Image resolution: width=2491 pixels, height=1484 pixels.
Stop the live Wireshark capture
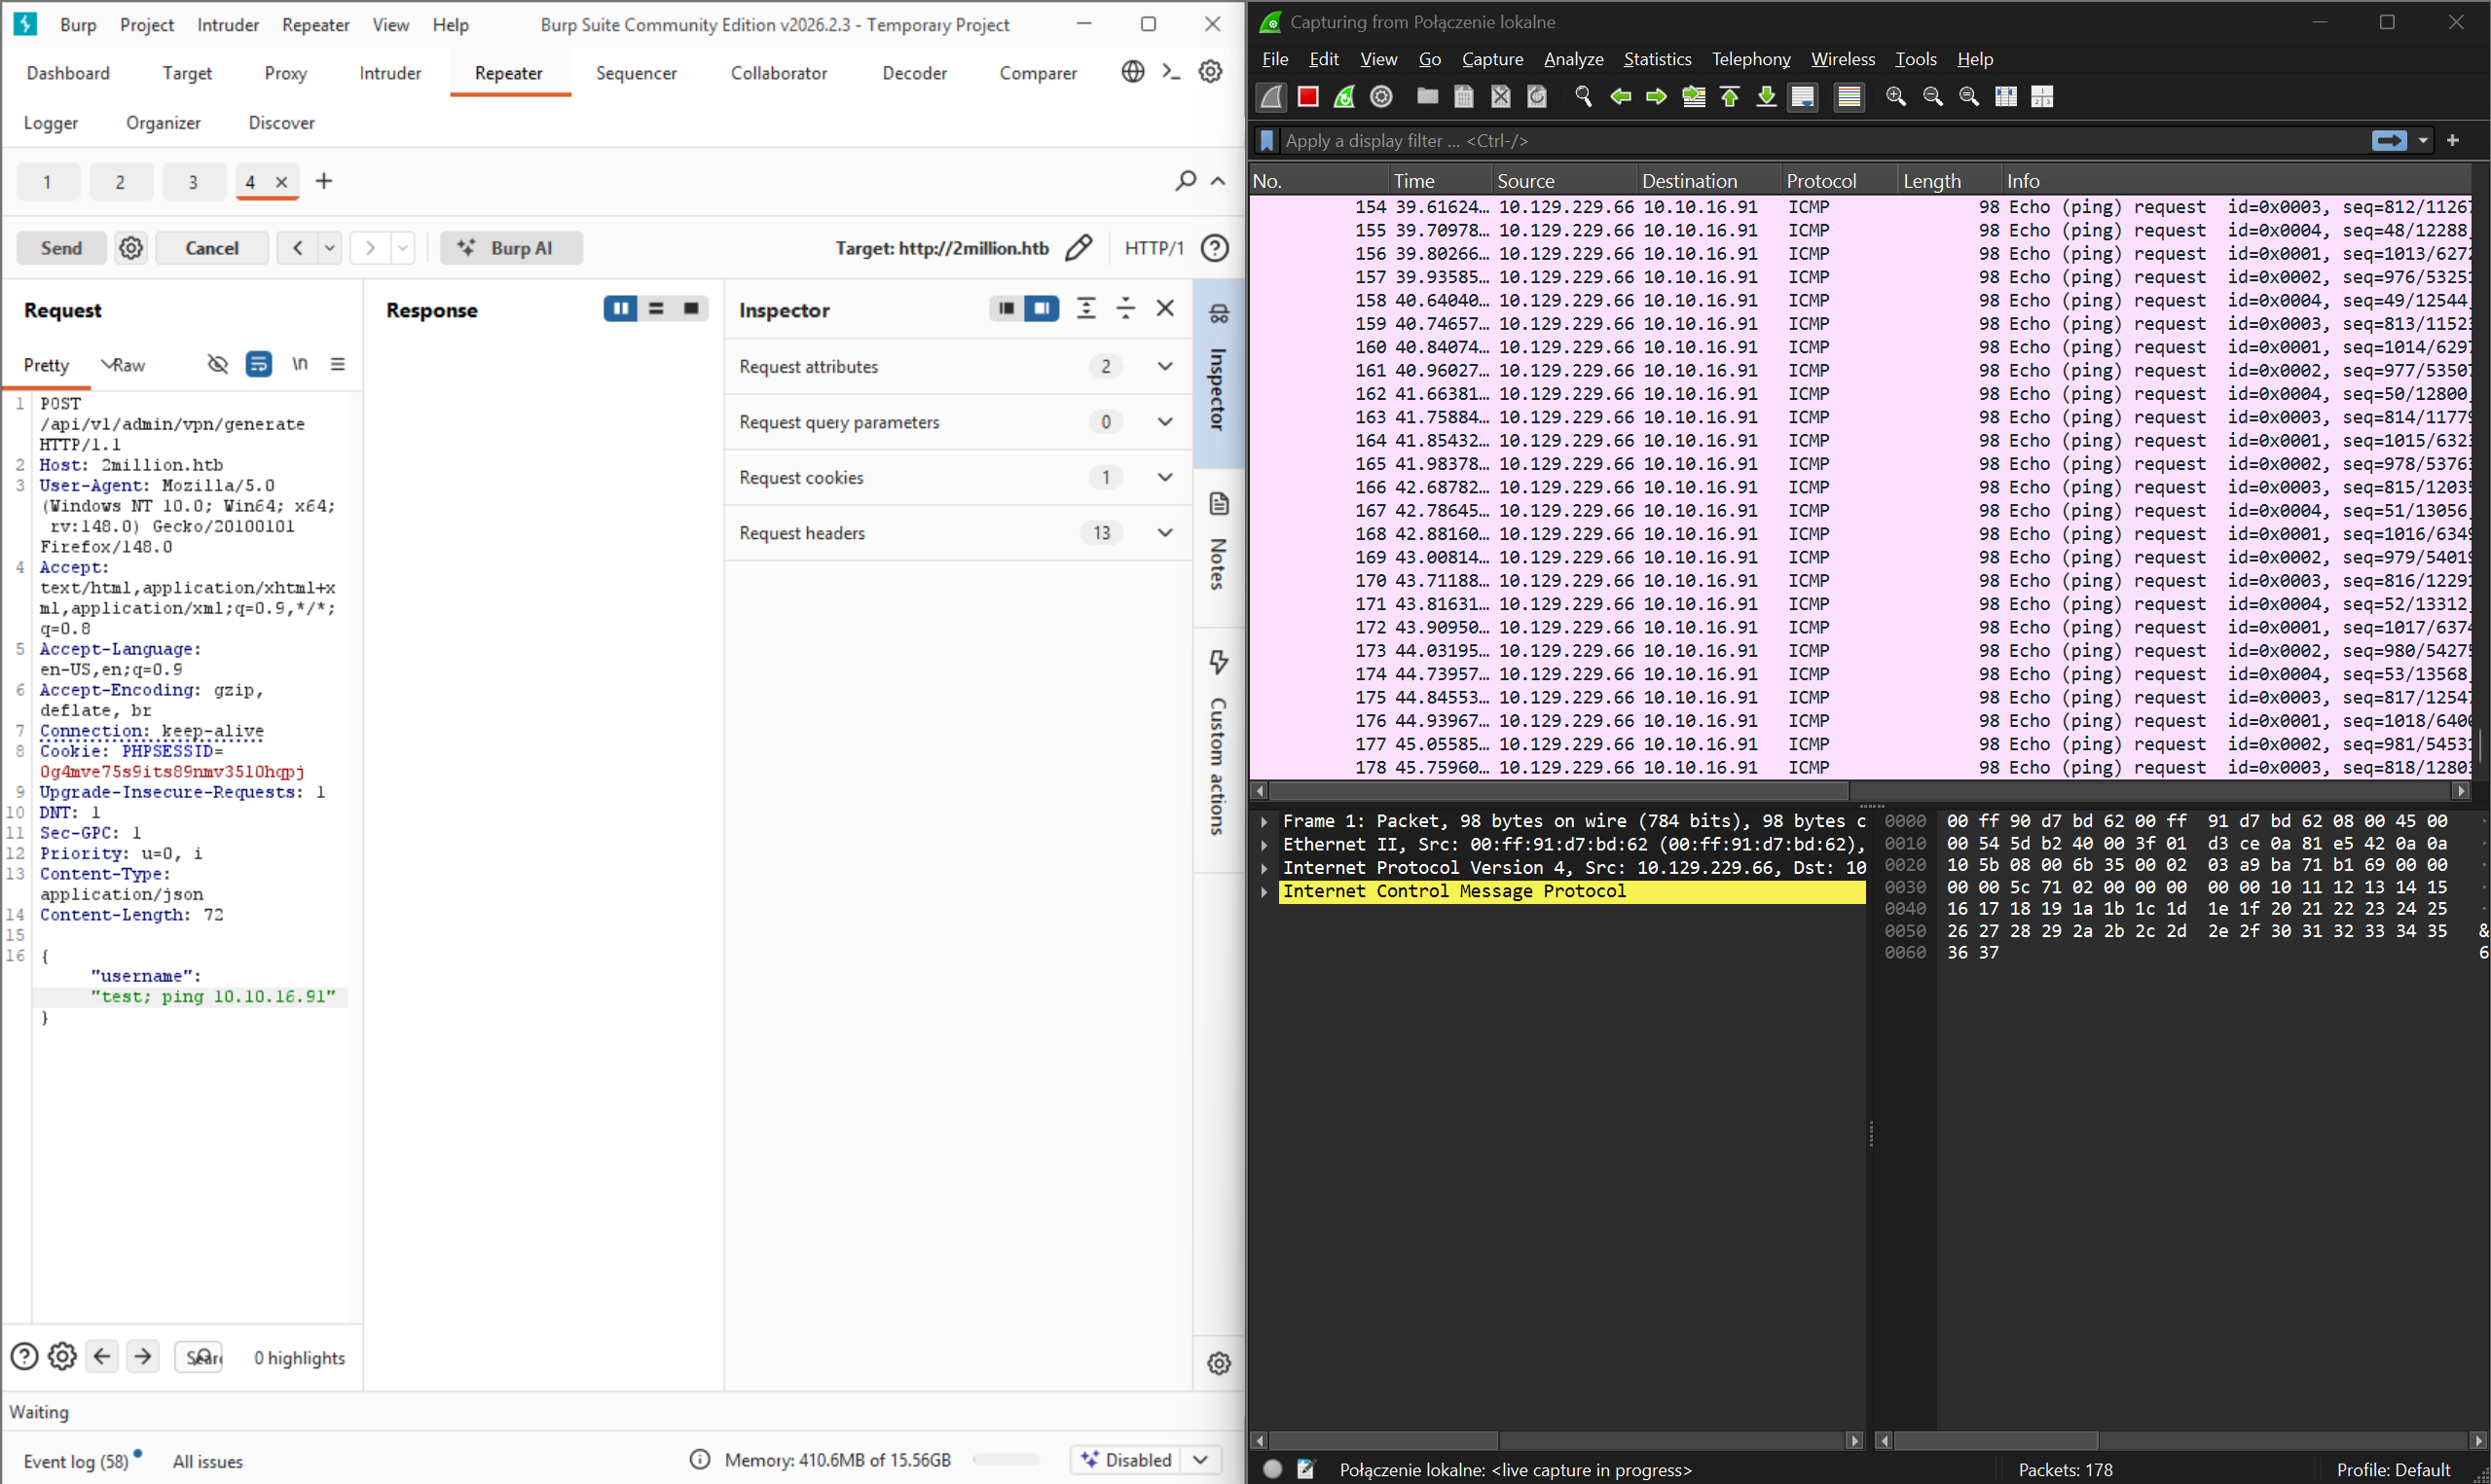[x=1307, y=97]
